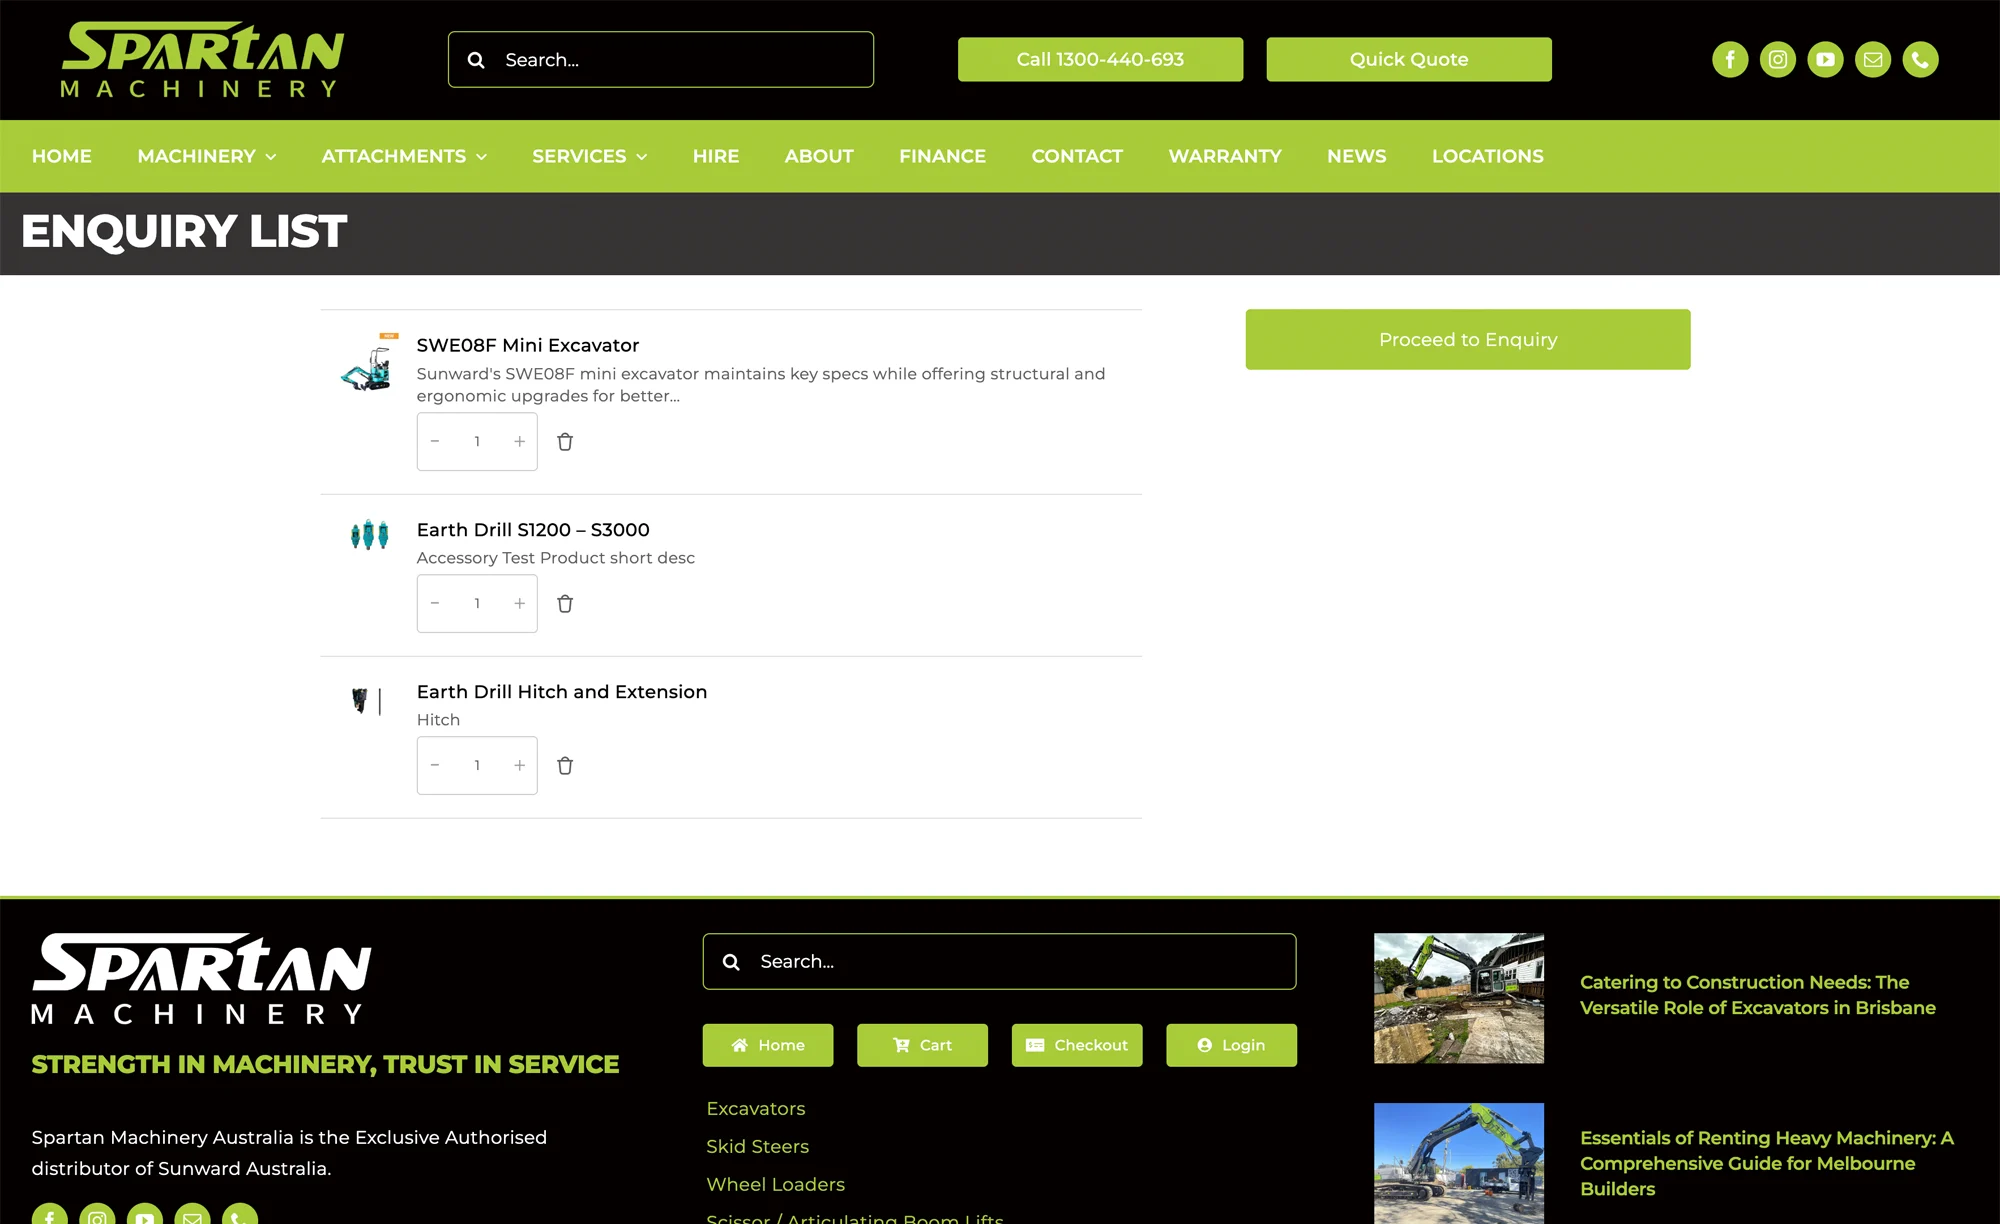View the Warranty page
2000x1224 pixels.
pos(1225,156)
